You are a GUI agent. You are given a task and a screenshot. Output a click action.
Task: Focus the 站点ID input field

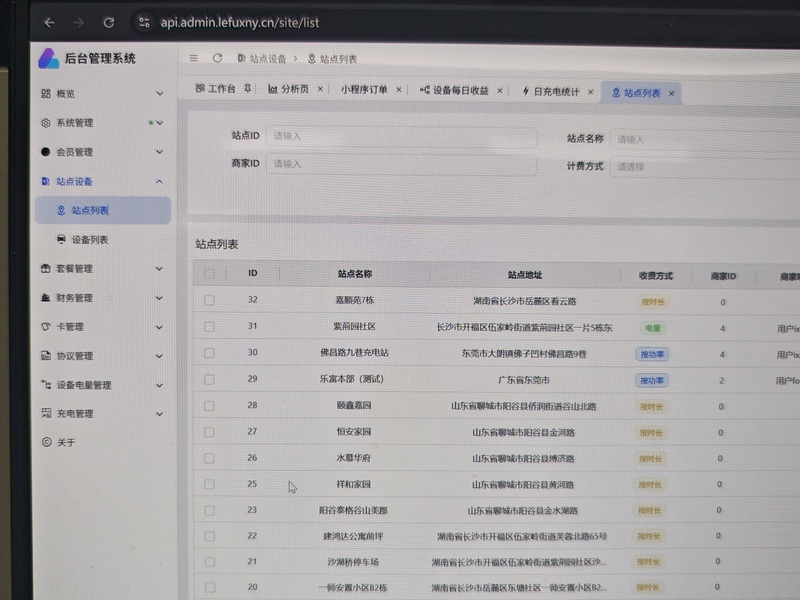point(401,136)
